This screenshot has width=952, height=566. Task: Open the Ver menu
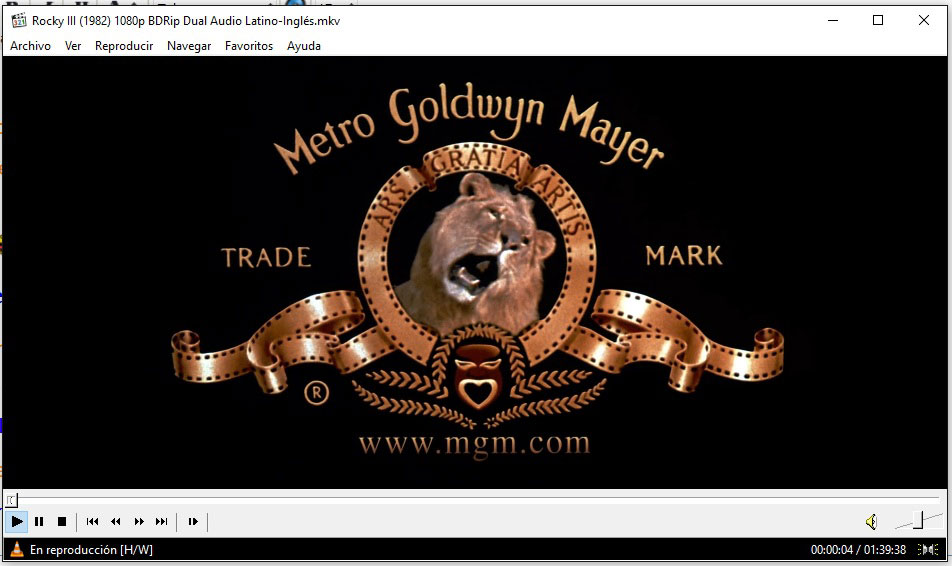click(73, 46)
